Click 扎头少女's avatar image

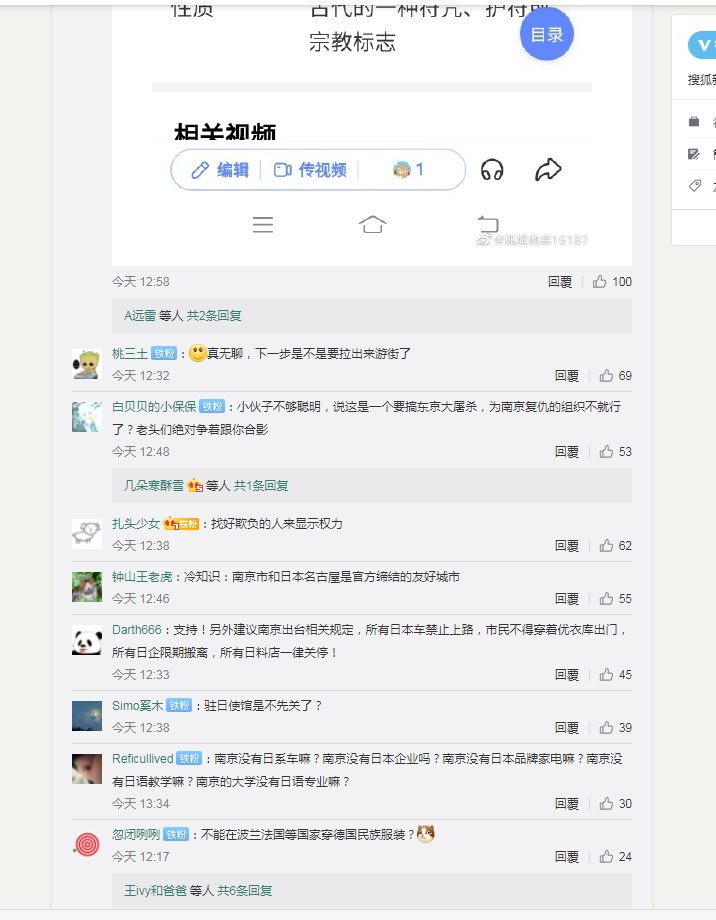pyautogui.click(x=87, y=534)
